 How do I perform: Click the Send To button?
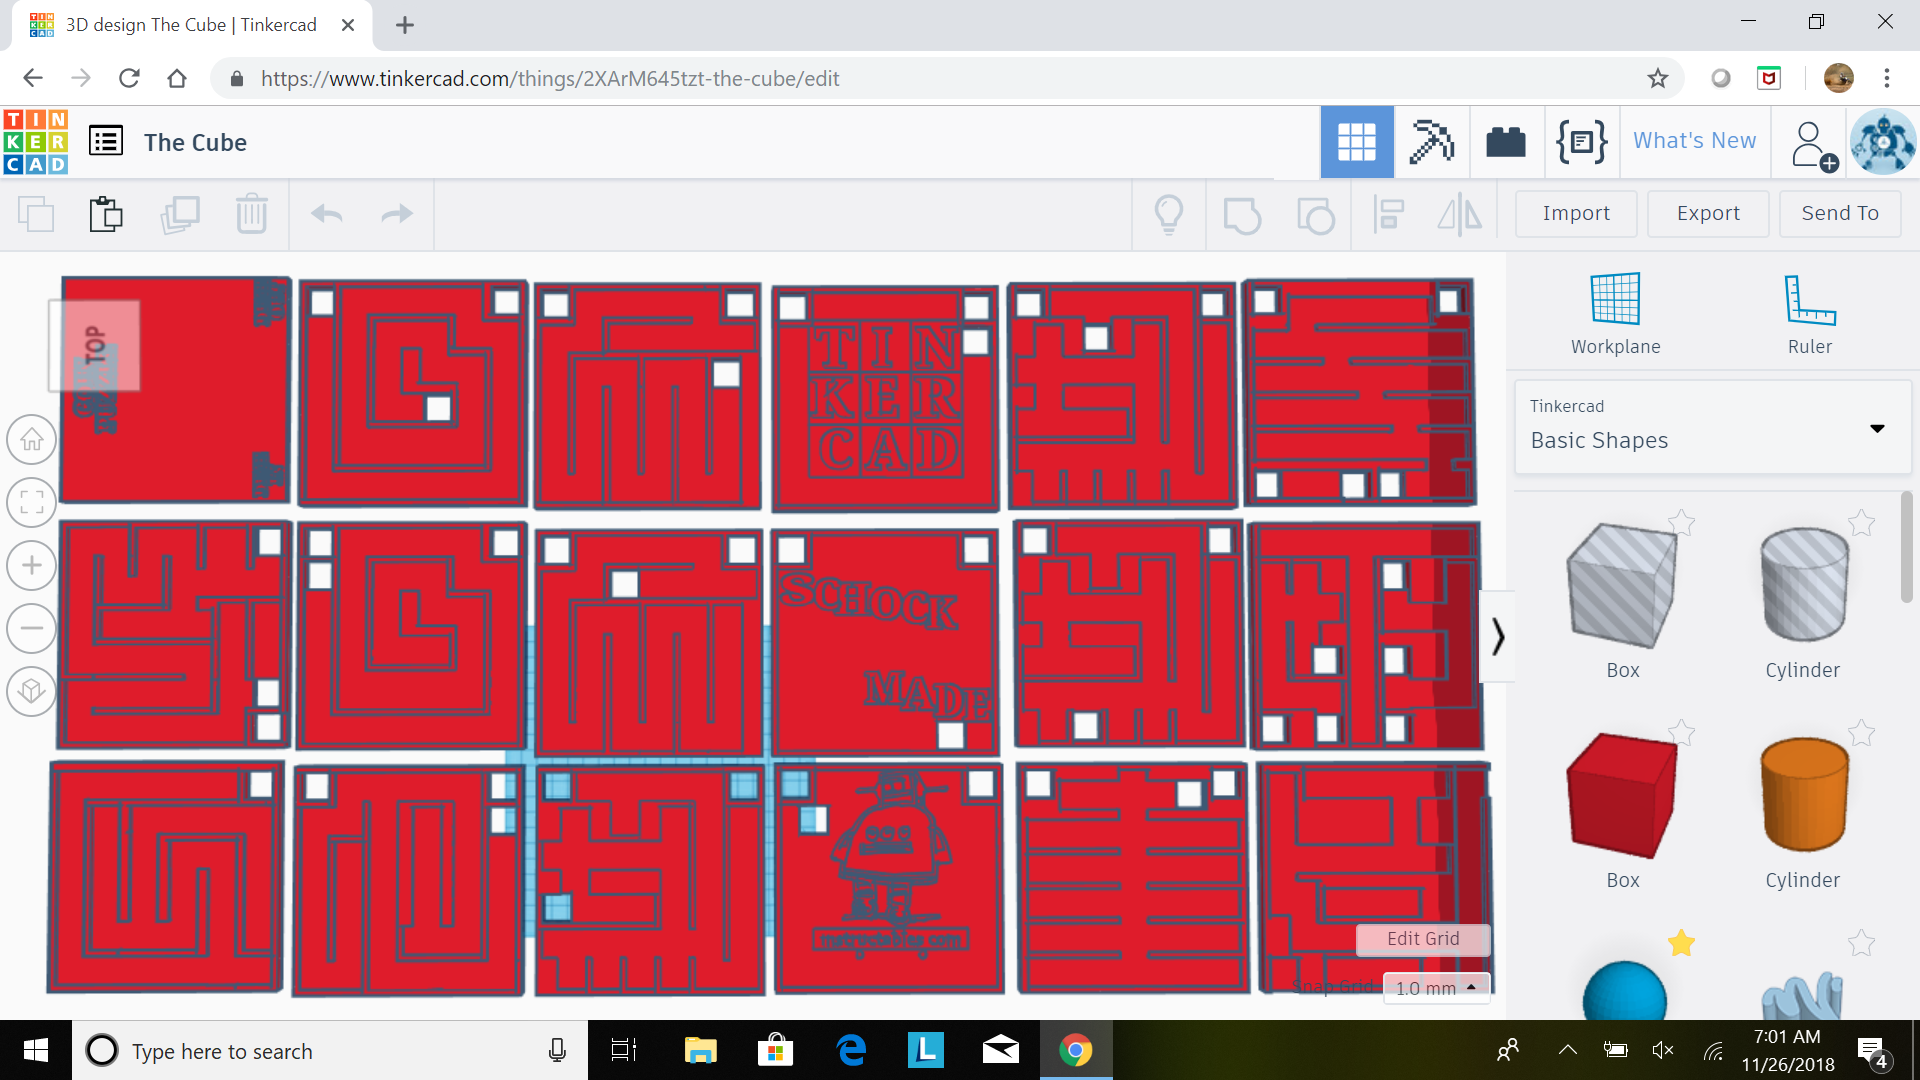[x=1840, y=213]
